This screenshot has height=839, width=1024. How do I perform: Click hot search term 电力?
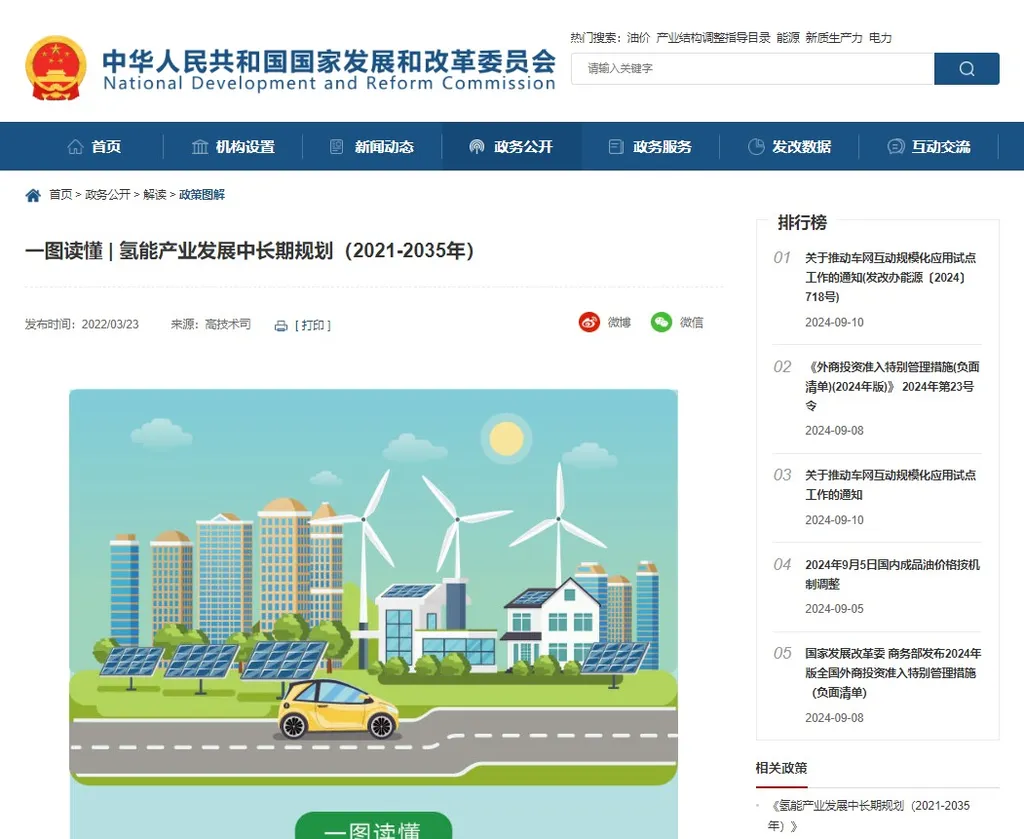(x=880, y=38)
